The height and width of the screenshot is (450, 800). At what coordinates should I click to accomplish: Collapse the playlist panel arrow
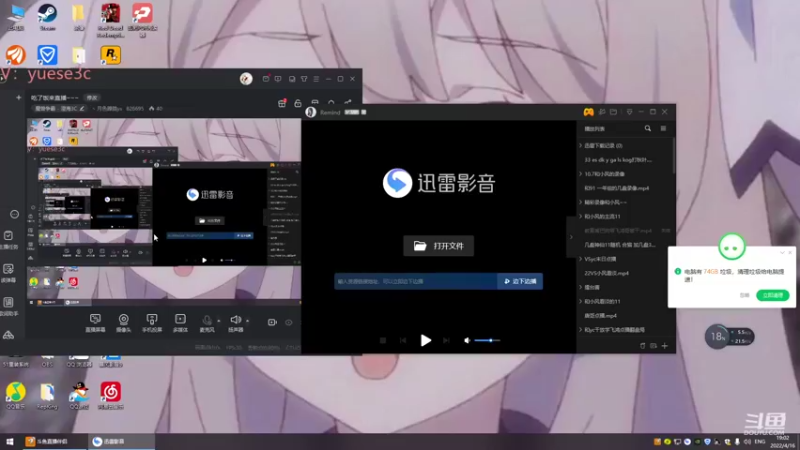point(571,237)
